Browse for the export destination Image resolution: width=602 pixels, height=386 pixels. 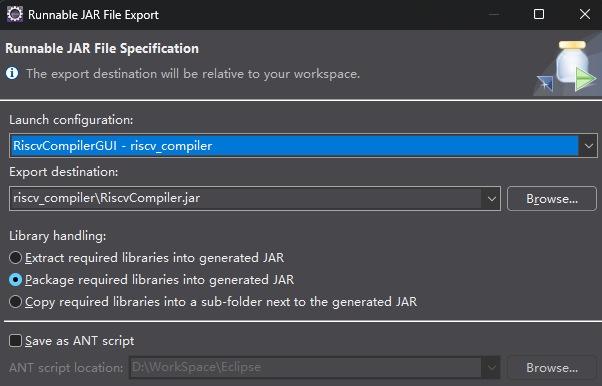pos(552,199)
